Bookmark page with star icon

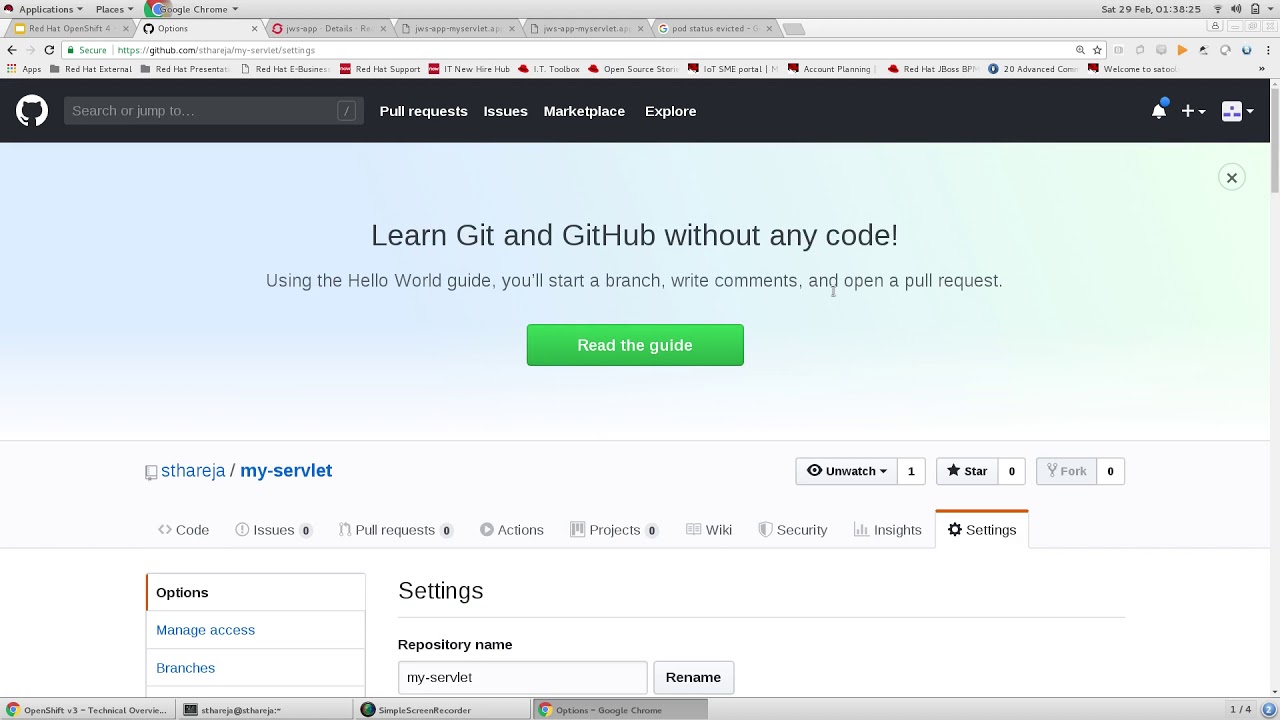click(1097, 50)
